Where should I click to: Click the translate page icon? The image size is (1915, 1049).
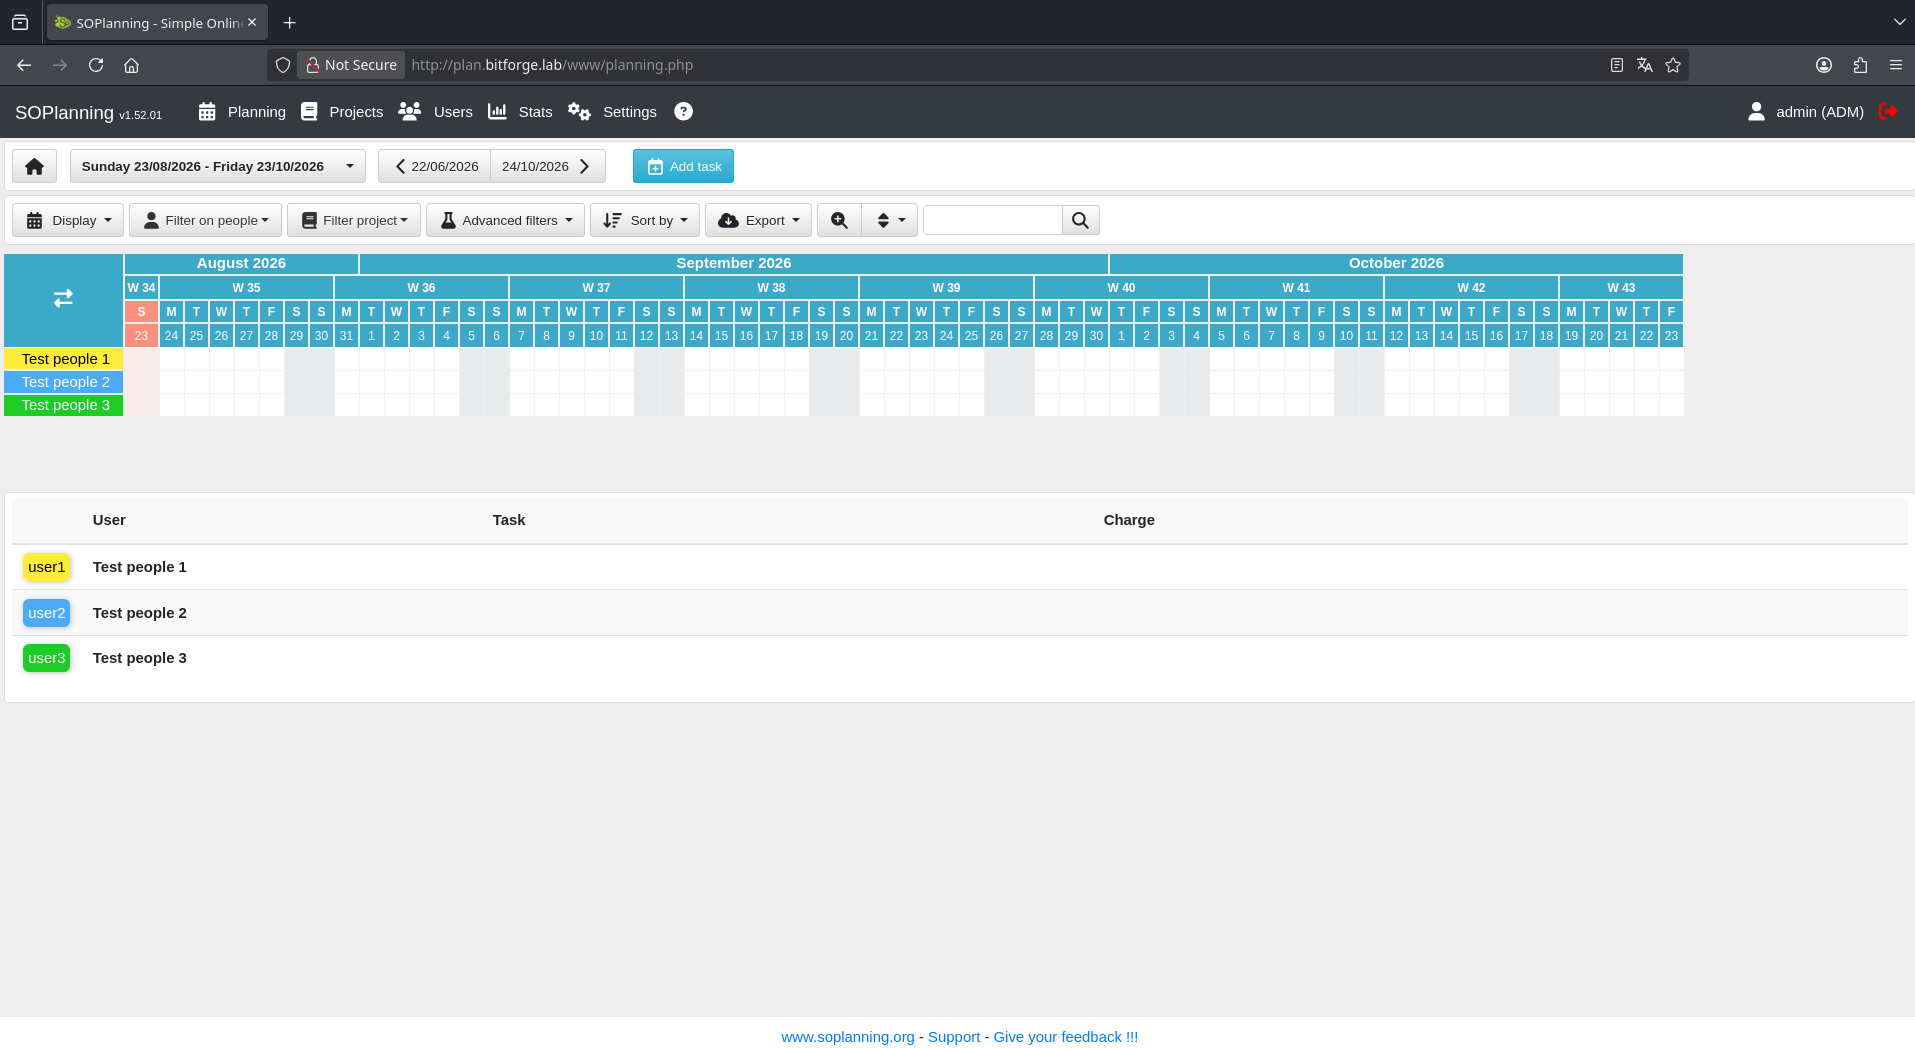click(x=1644, y=65)
